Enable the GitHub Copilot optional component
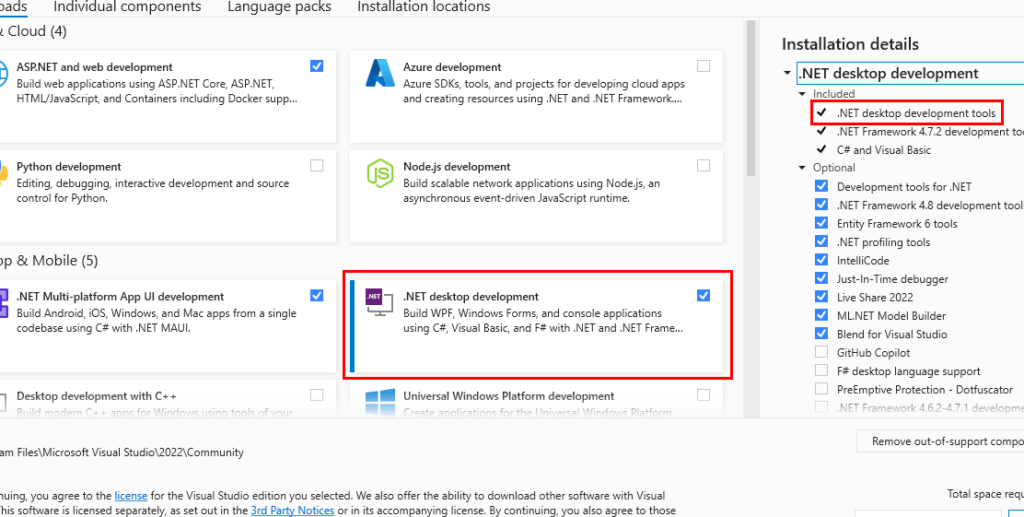The image size is (1024, 517). pos(821,352)
